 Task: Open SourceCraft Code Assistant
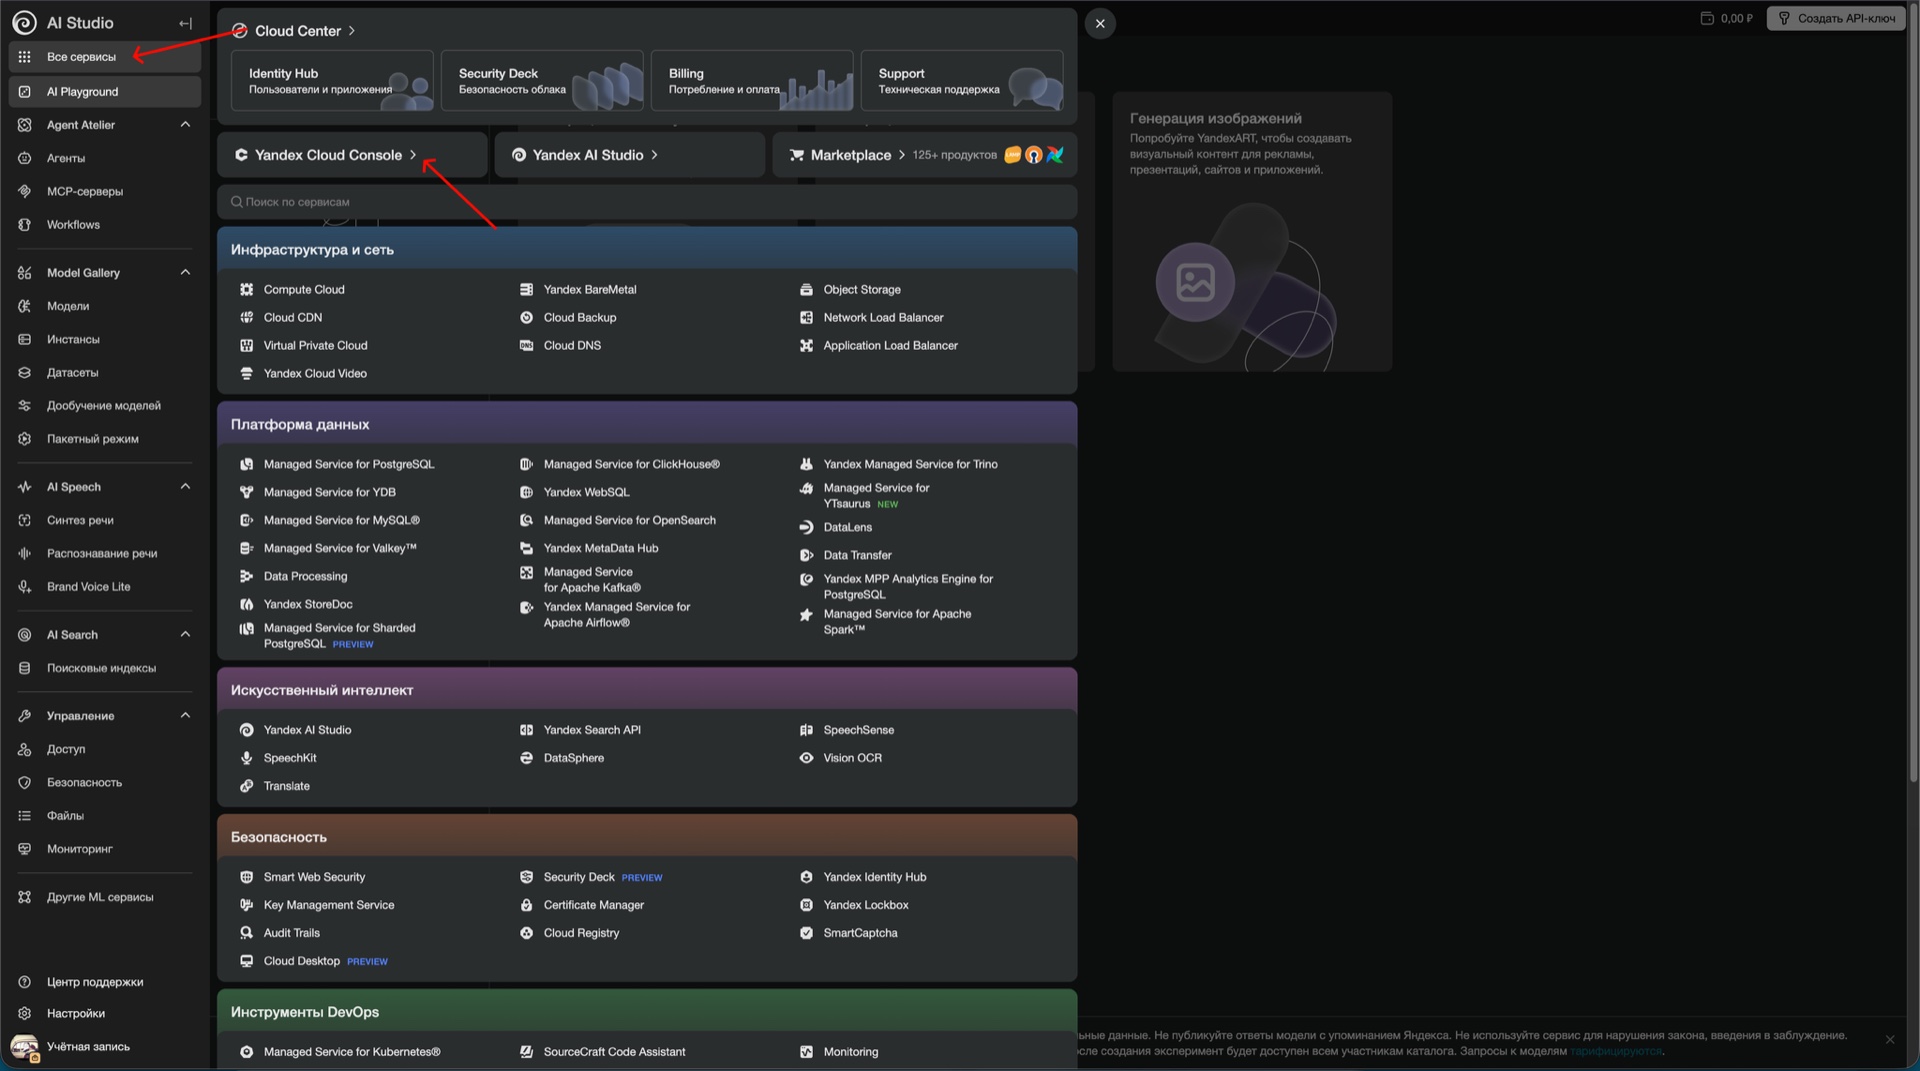pos(614,1052)
